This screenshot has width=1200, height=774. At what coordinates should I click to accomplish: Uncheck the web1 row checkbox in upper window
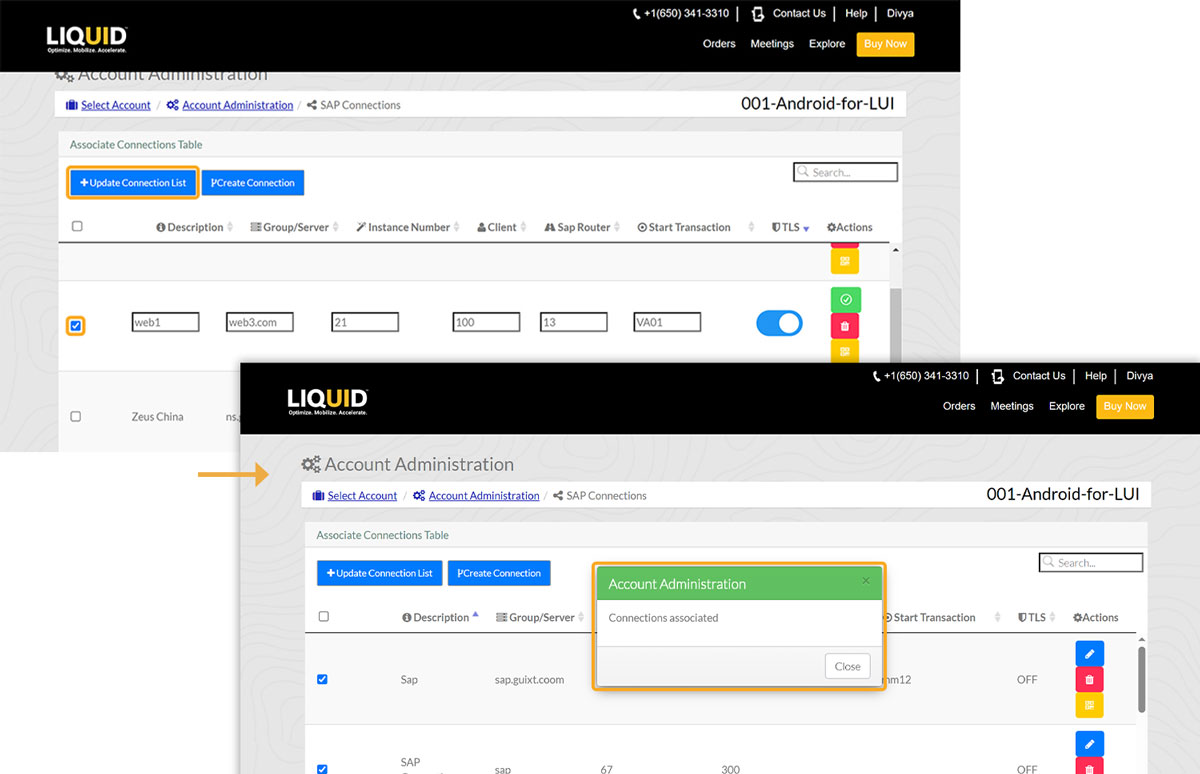click(x=76, y=326)
